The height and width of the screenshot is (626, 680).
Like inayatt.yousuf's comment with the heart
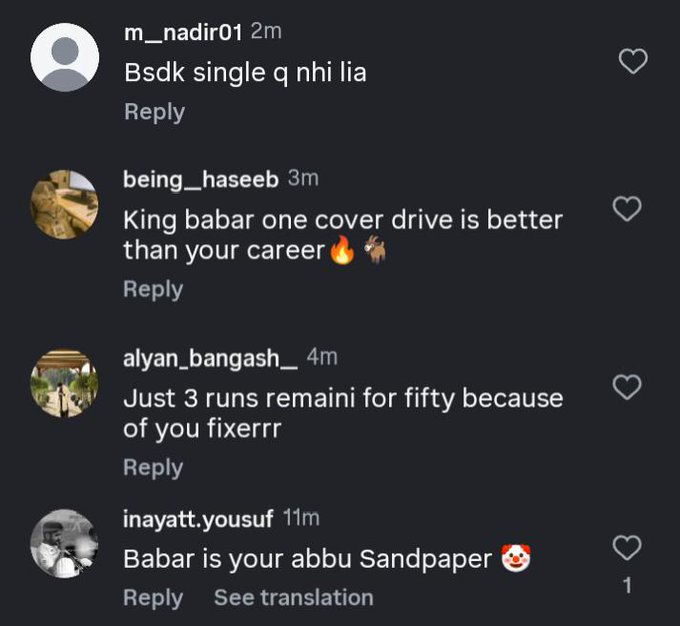pyautogui.click(x=626, y=547)
